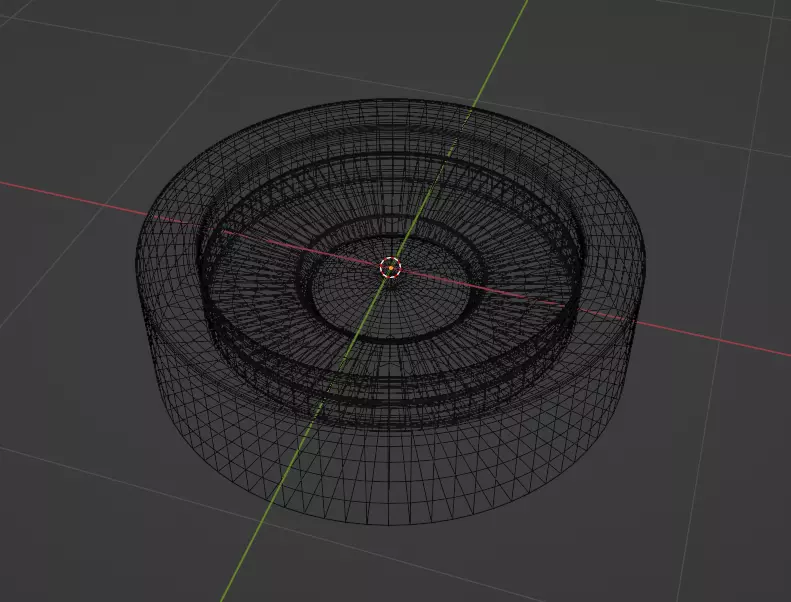Click the 3D cursor at the mesh center

pyautogui.click(x=390, y=267)
